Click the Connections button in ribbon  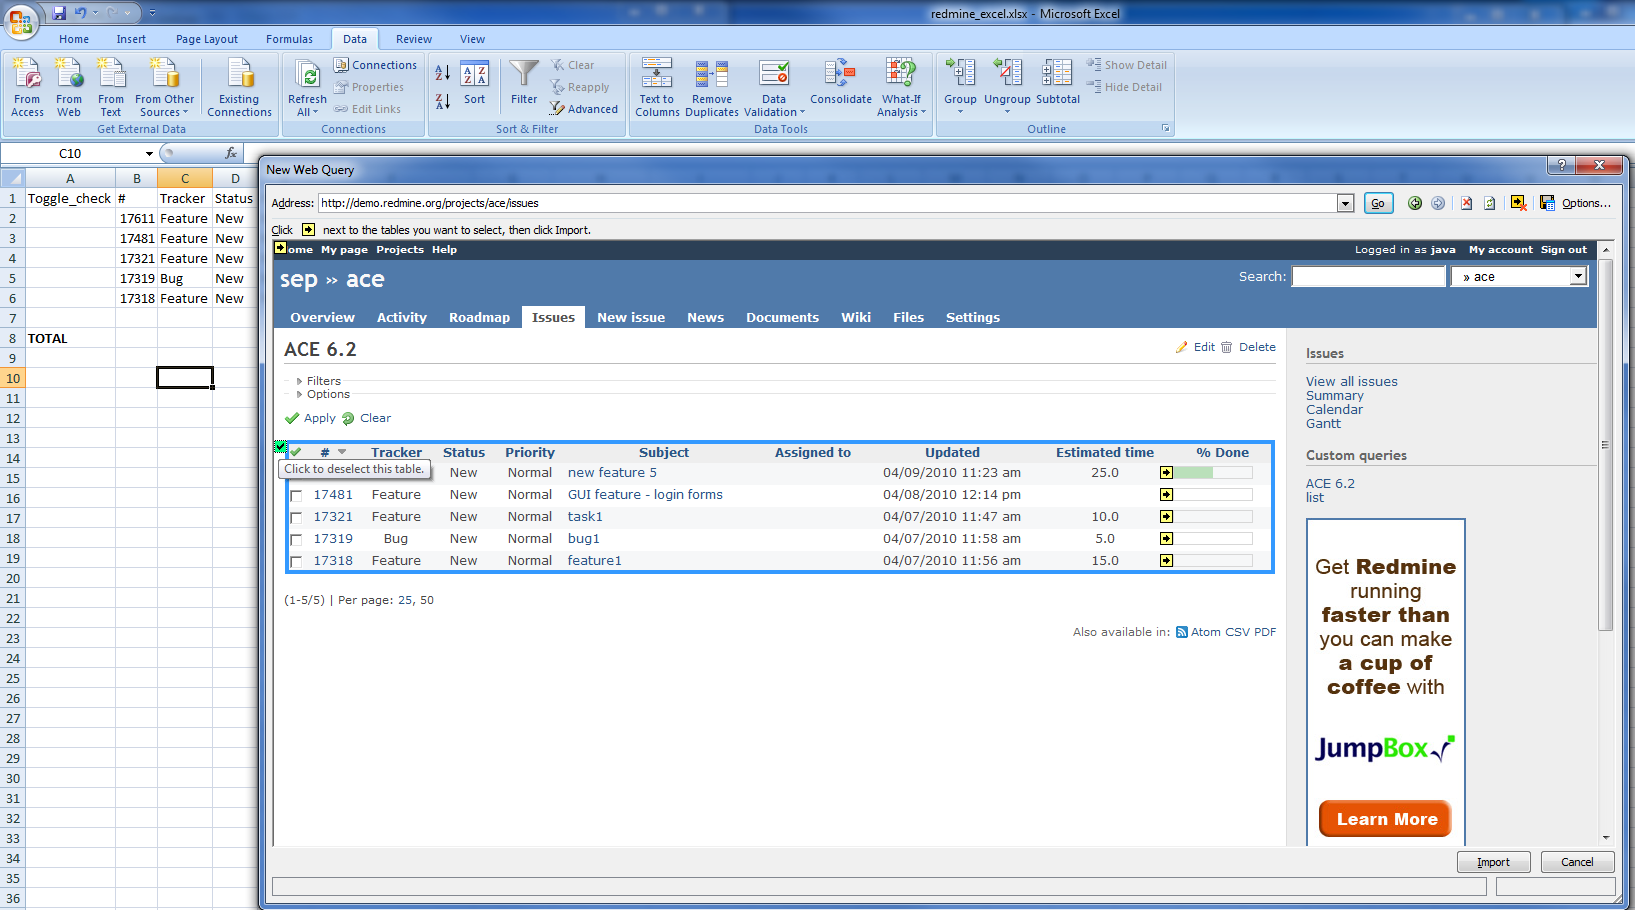click(x=376, y=65)
